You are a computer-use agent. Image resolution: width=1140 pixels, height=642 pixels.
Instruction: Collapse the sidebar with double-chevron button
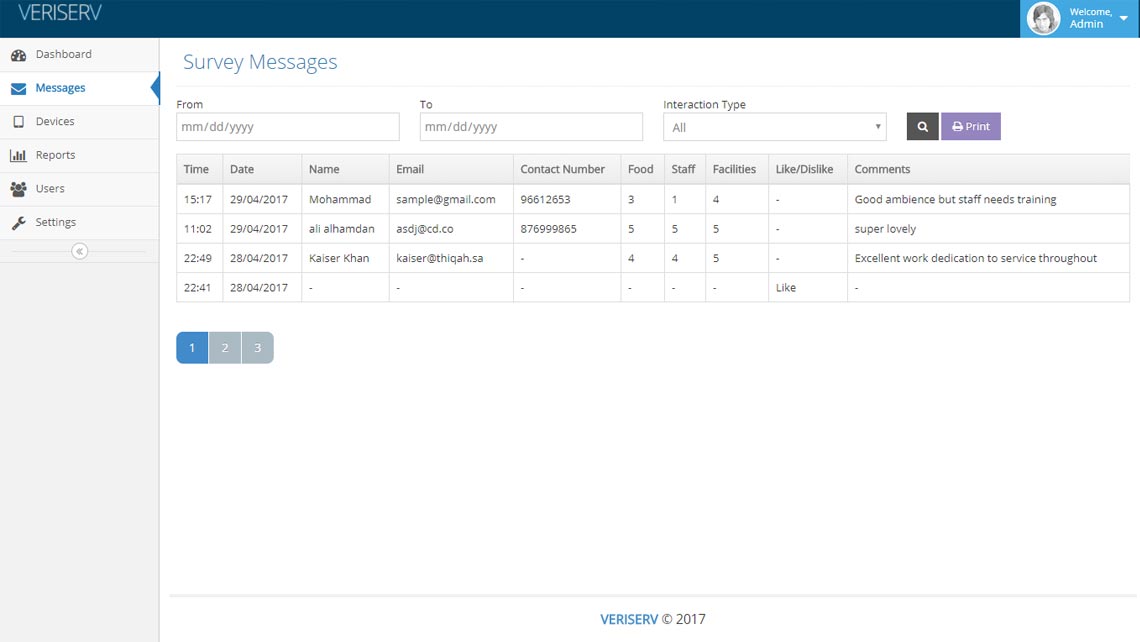[80, 251]
